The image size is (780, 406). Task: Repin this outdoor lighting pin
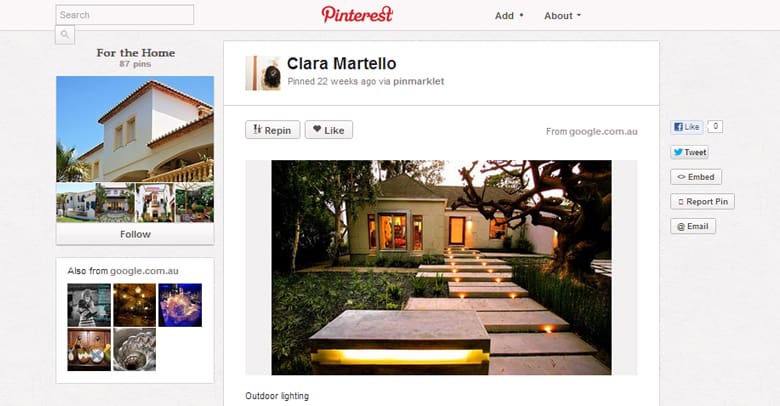pos(273,130)
